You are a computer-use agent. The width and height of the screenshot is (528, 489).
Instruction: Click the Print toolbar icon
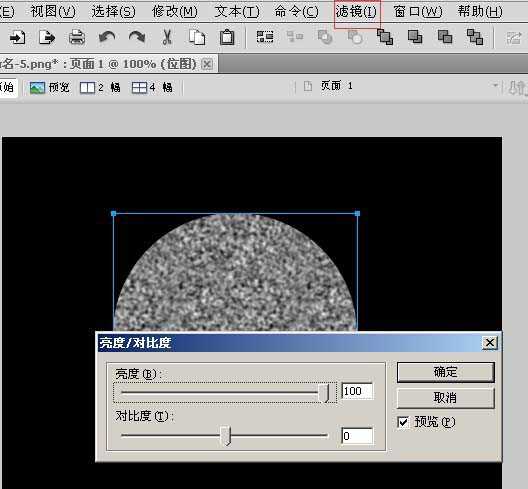(x=77, y=37)
